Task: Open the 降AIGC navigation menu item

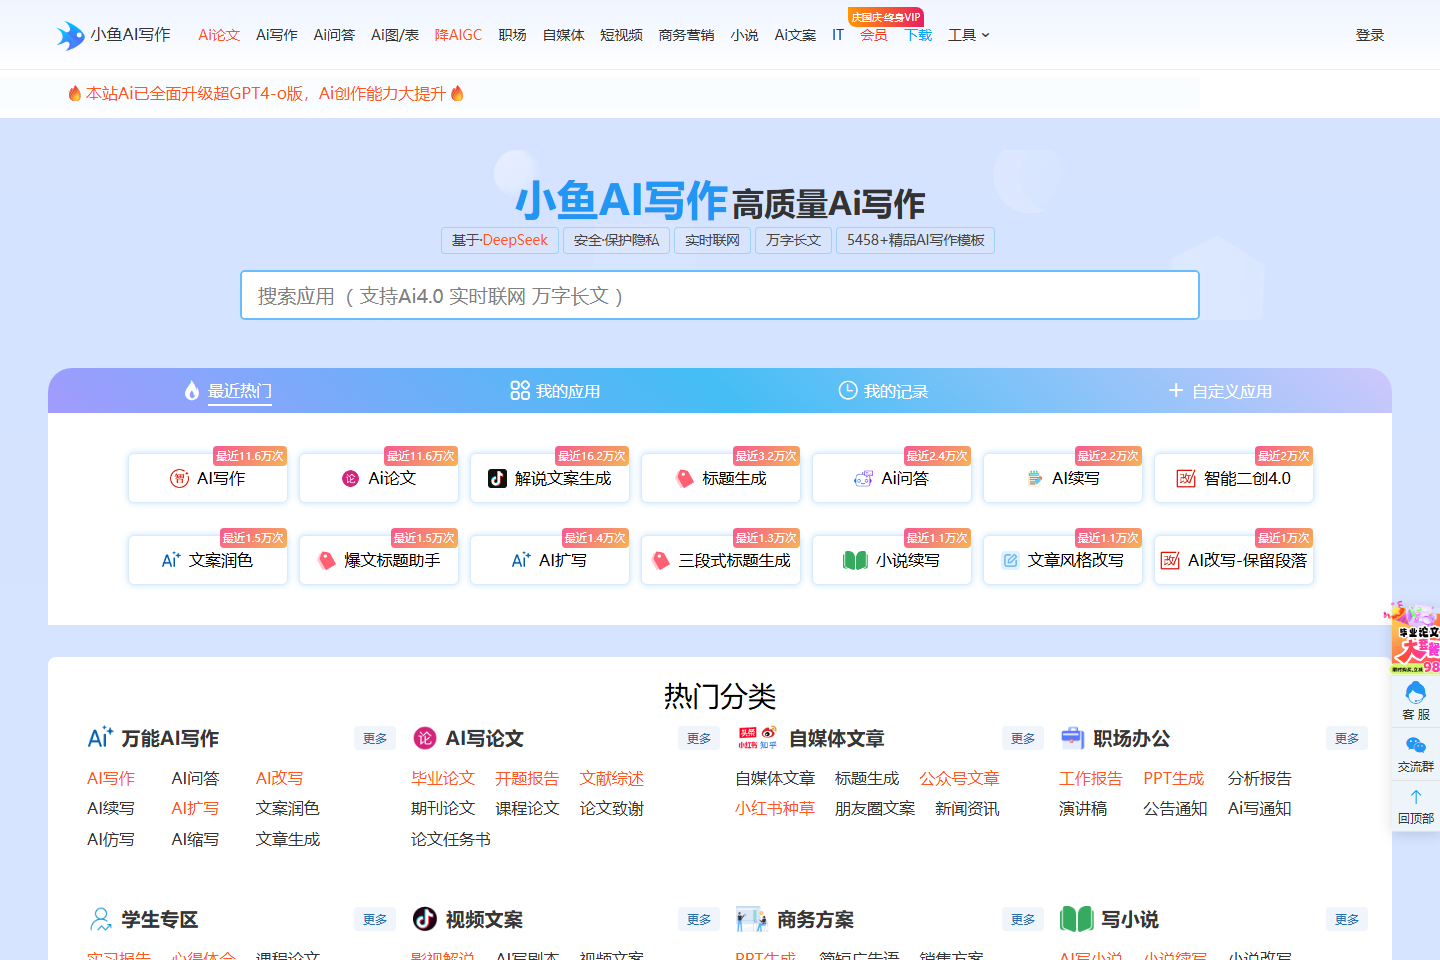Action: click(458, 35)
